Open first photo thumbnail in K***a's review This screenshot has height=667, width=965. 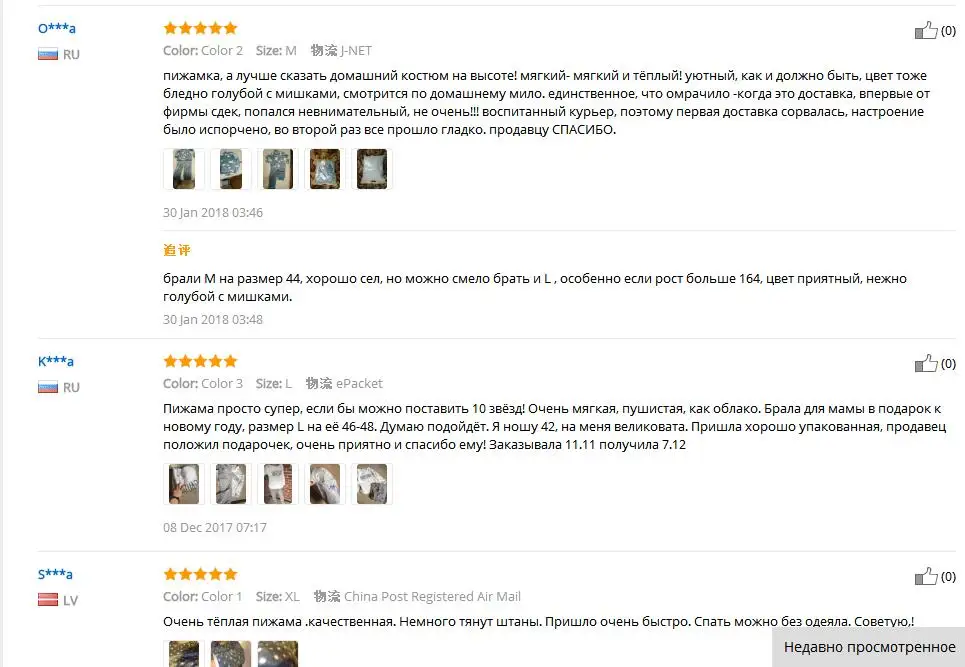184,484
